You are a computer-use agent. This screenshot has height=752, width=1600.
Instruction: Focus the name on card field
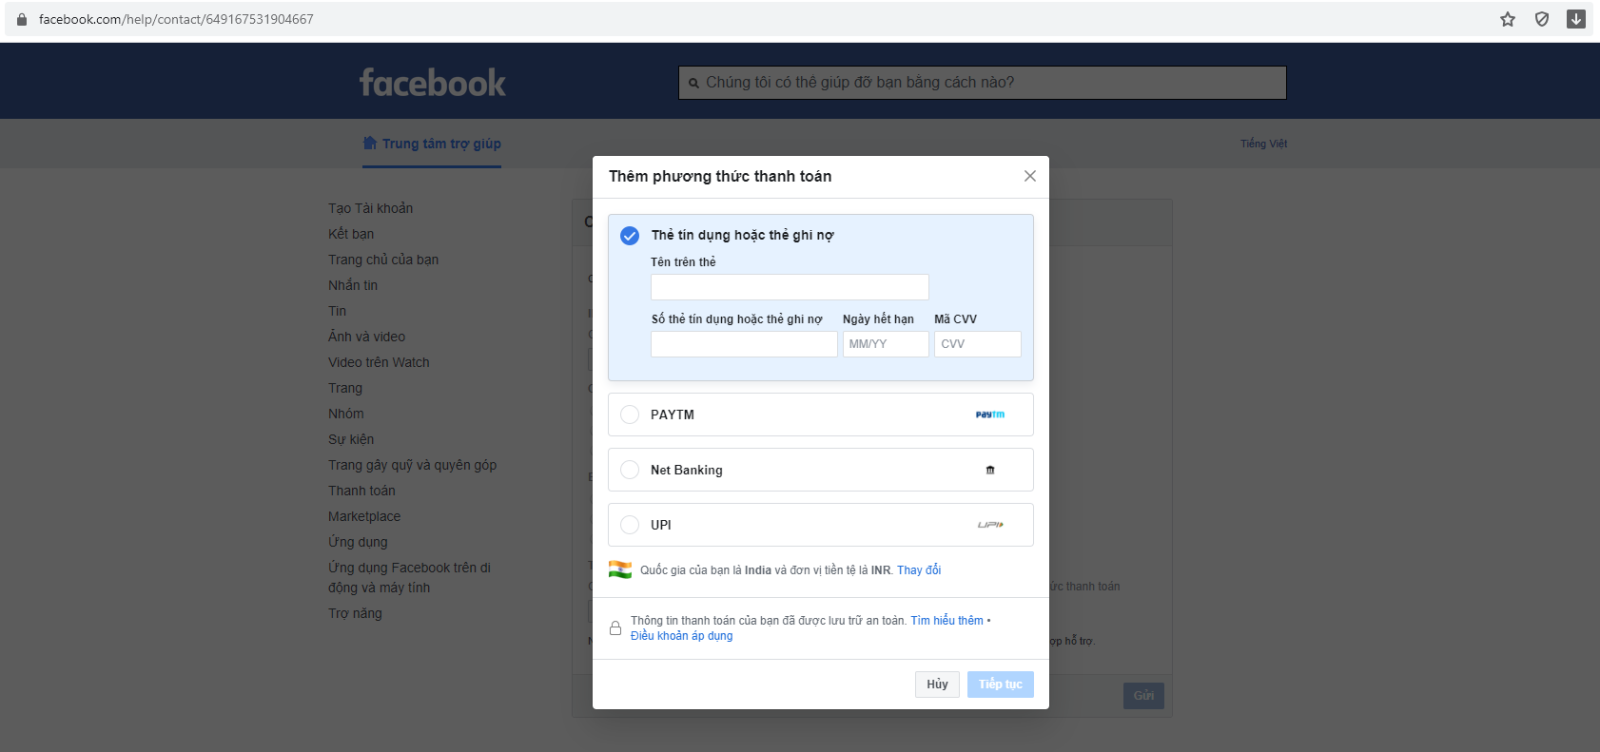point(790,287)
